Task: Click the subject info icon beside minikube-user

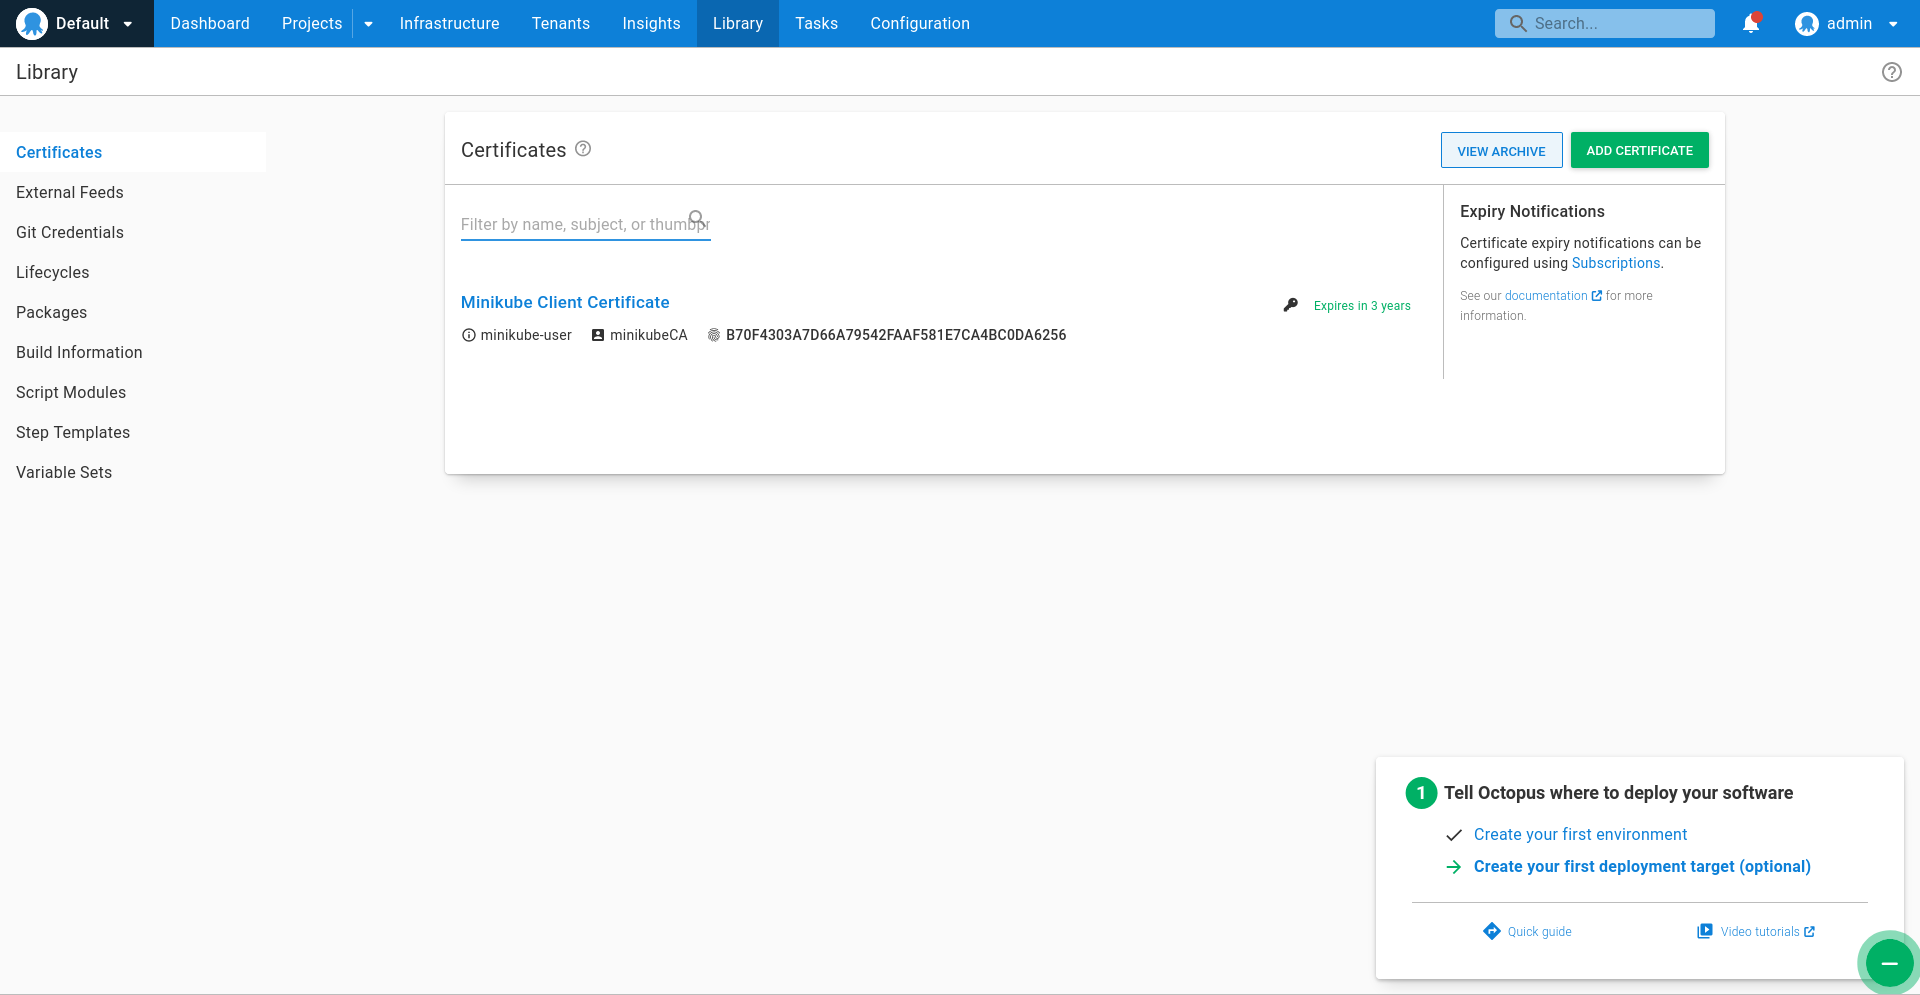Action: point(468,335)
